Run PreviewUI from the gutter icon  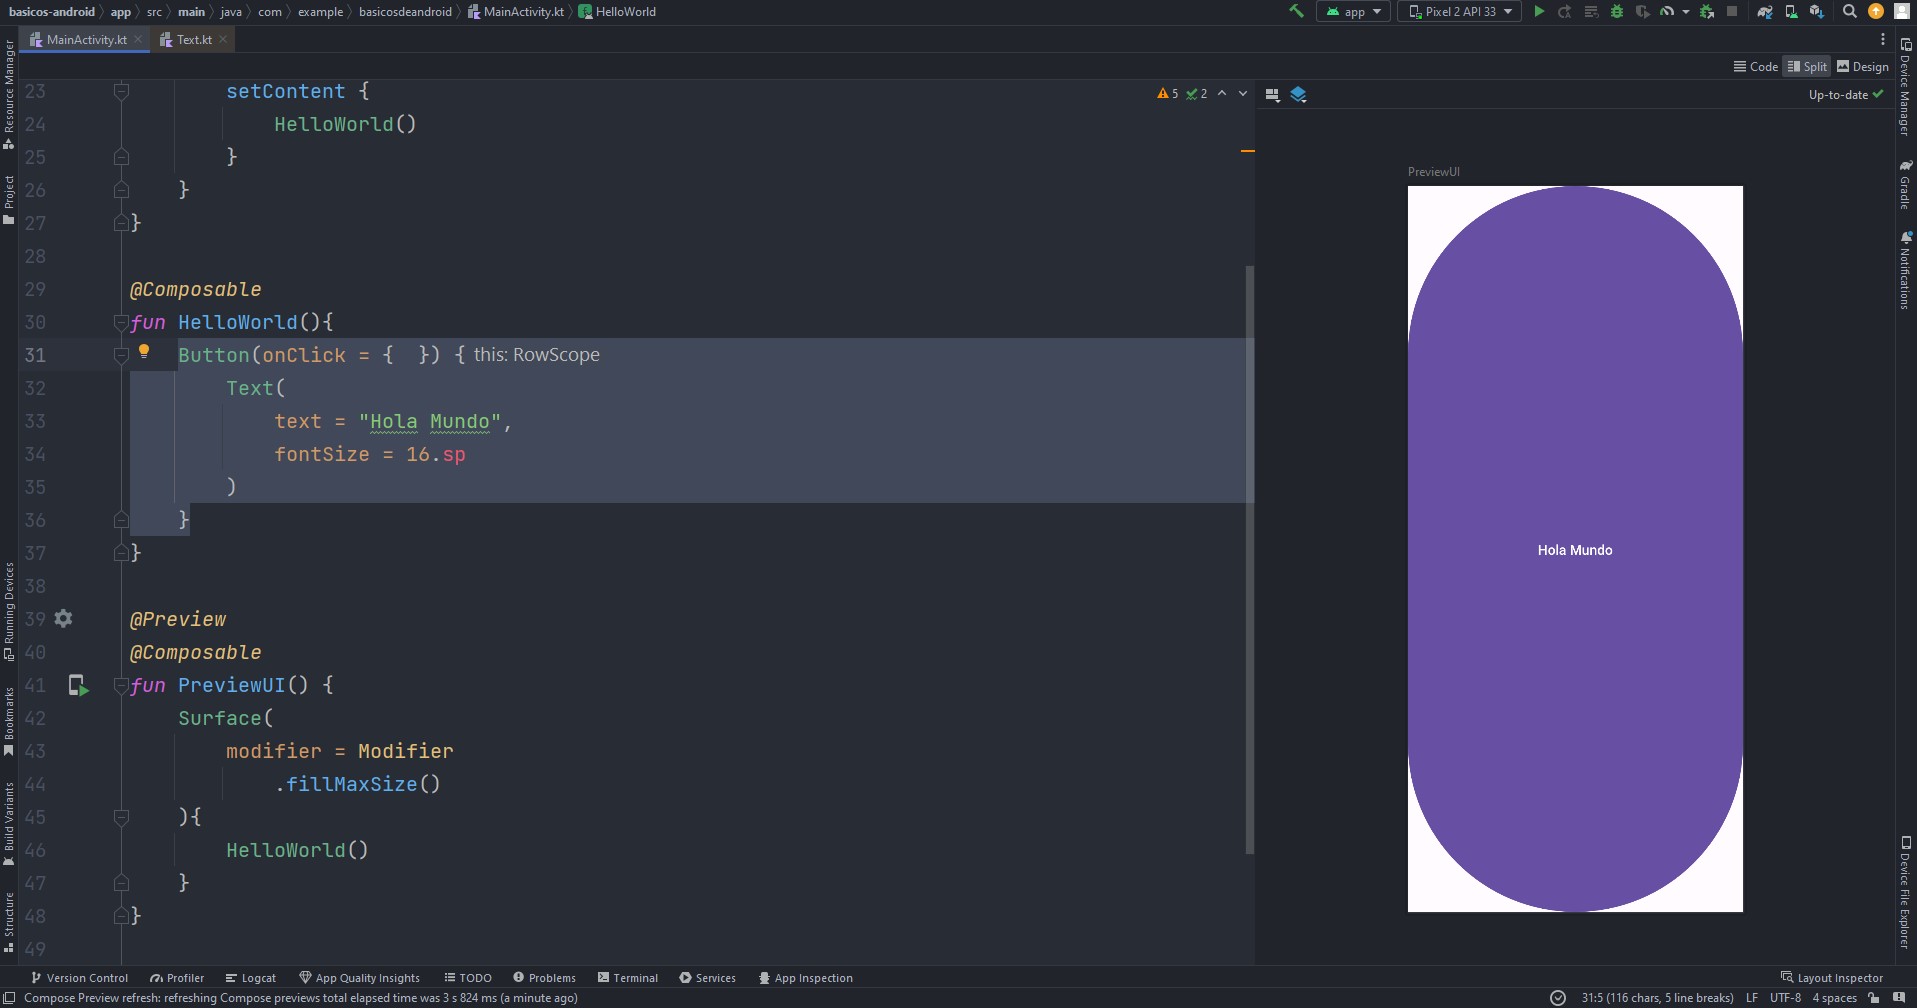click(x=78, y=685)
